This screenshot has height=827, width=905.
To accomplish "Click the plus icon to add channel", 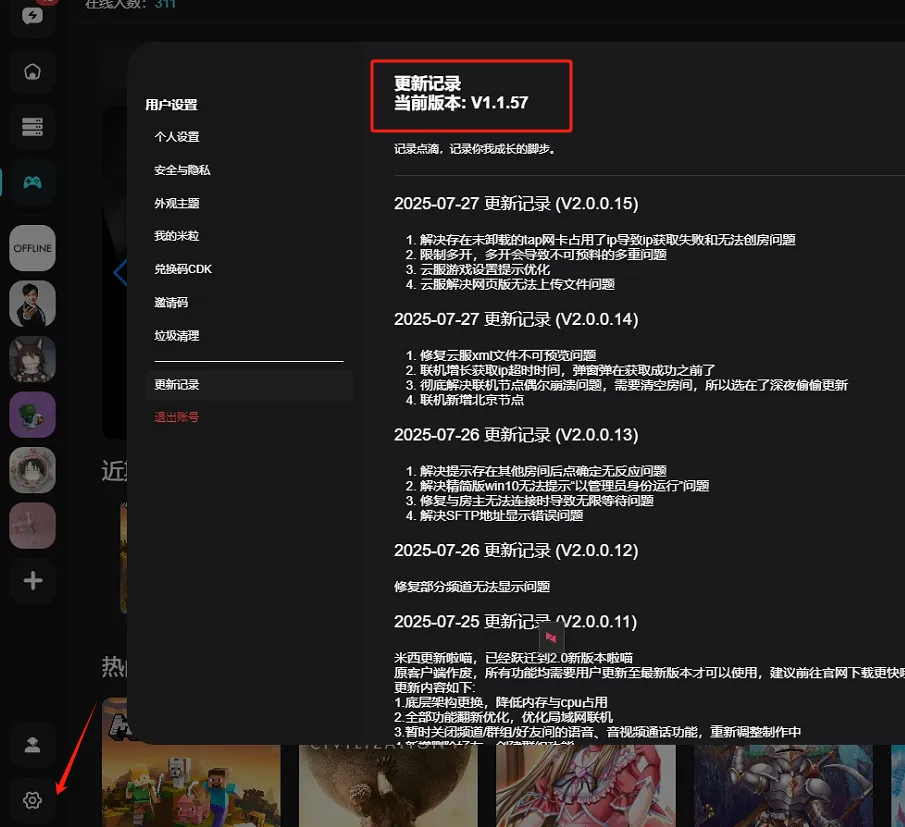I will point(33,581).
